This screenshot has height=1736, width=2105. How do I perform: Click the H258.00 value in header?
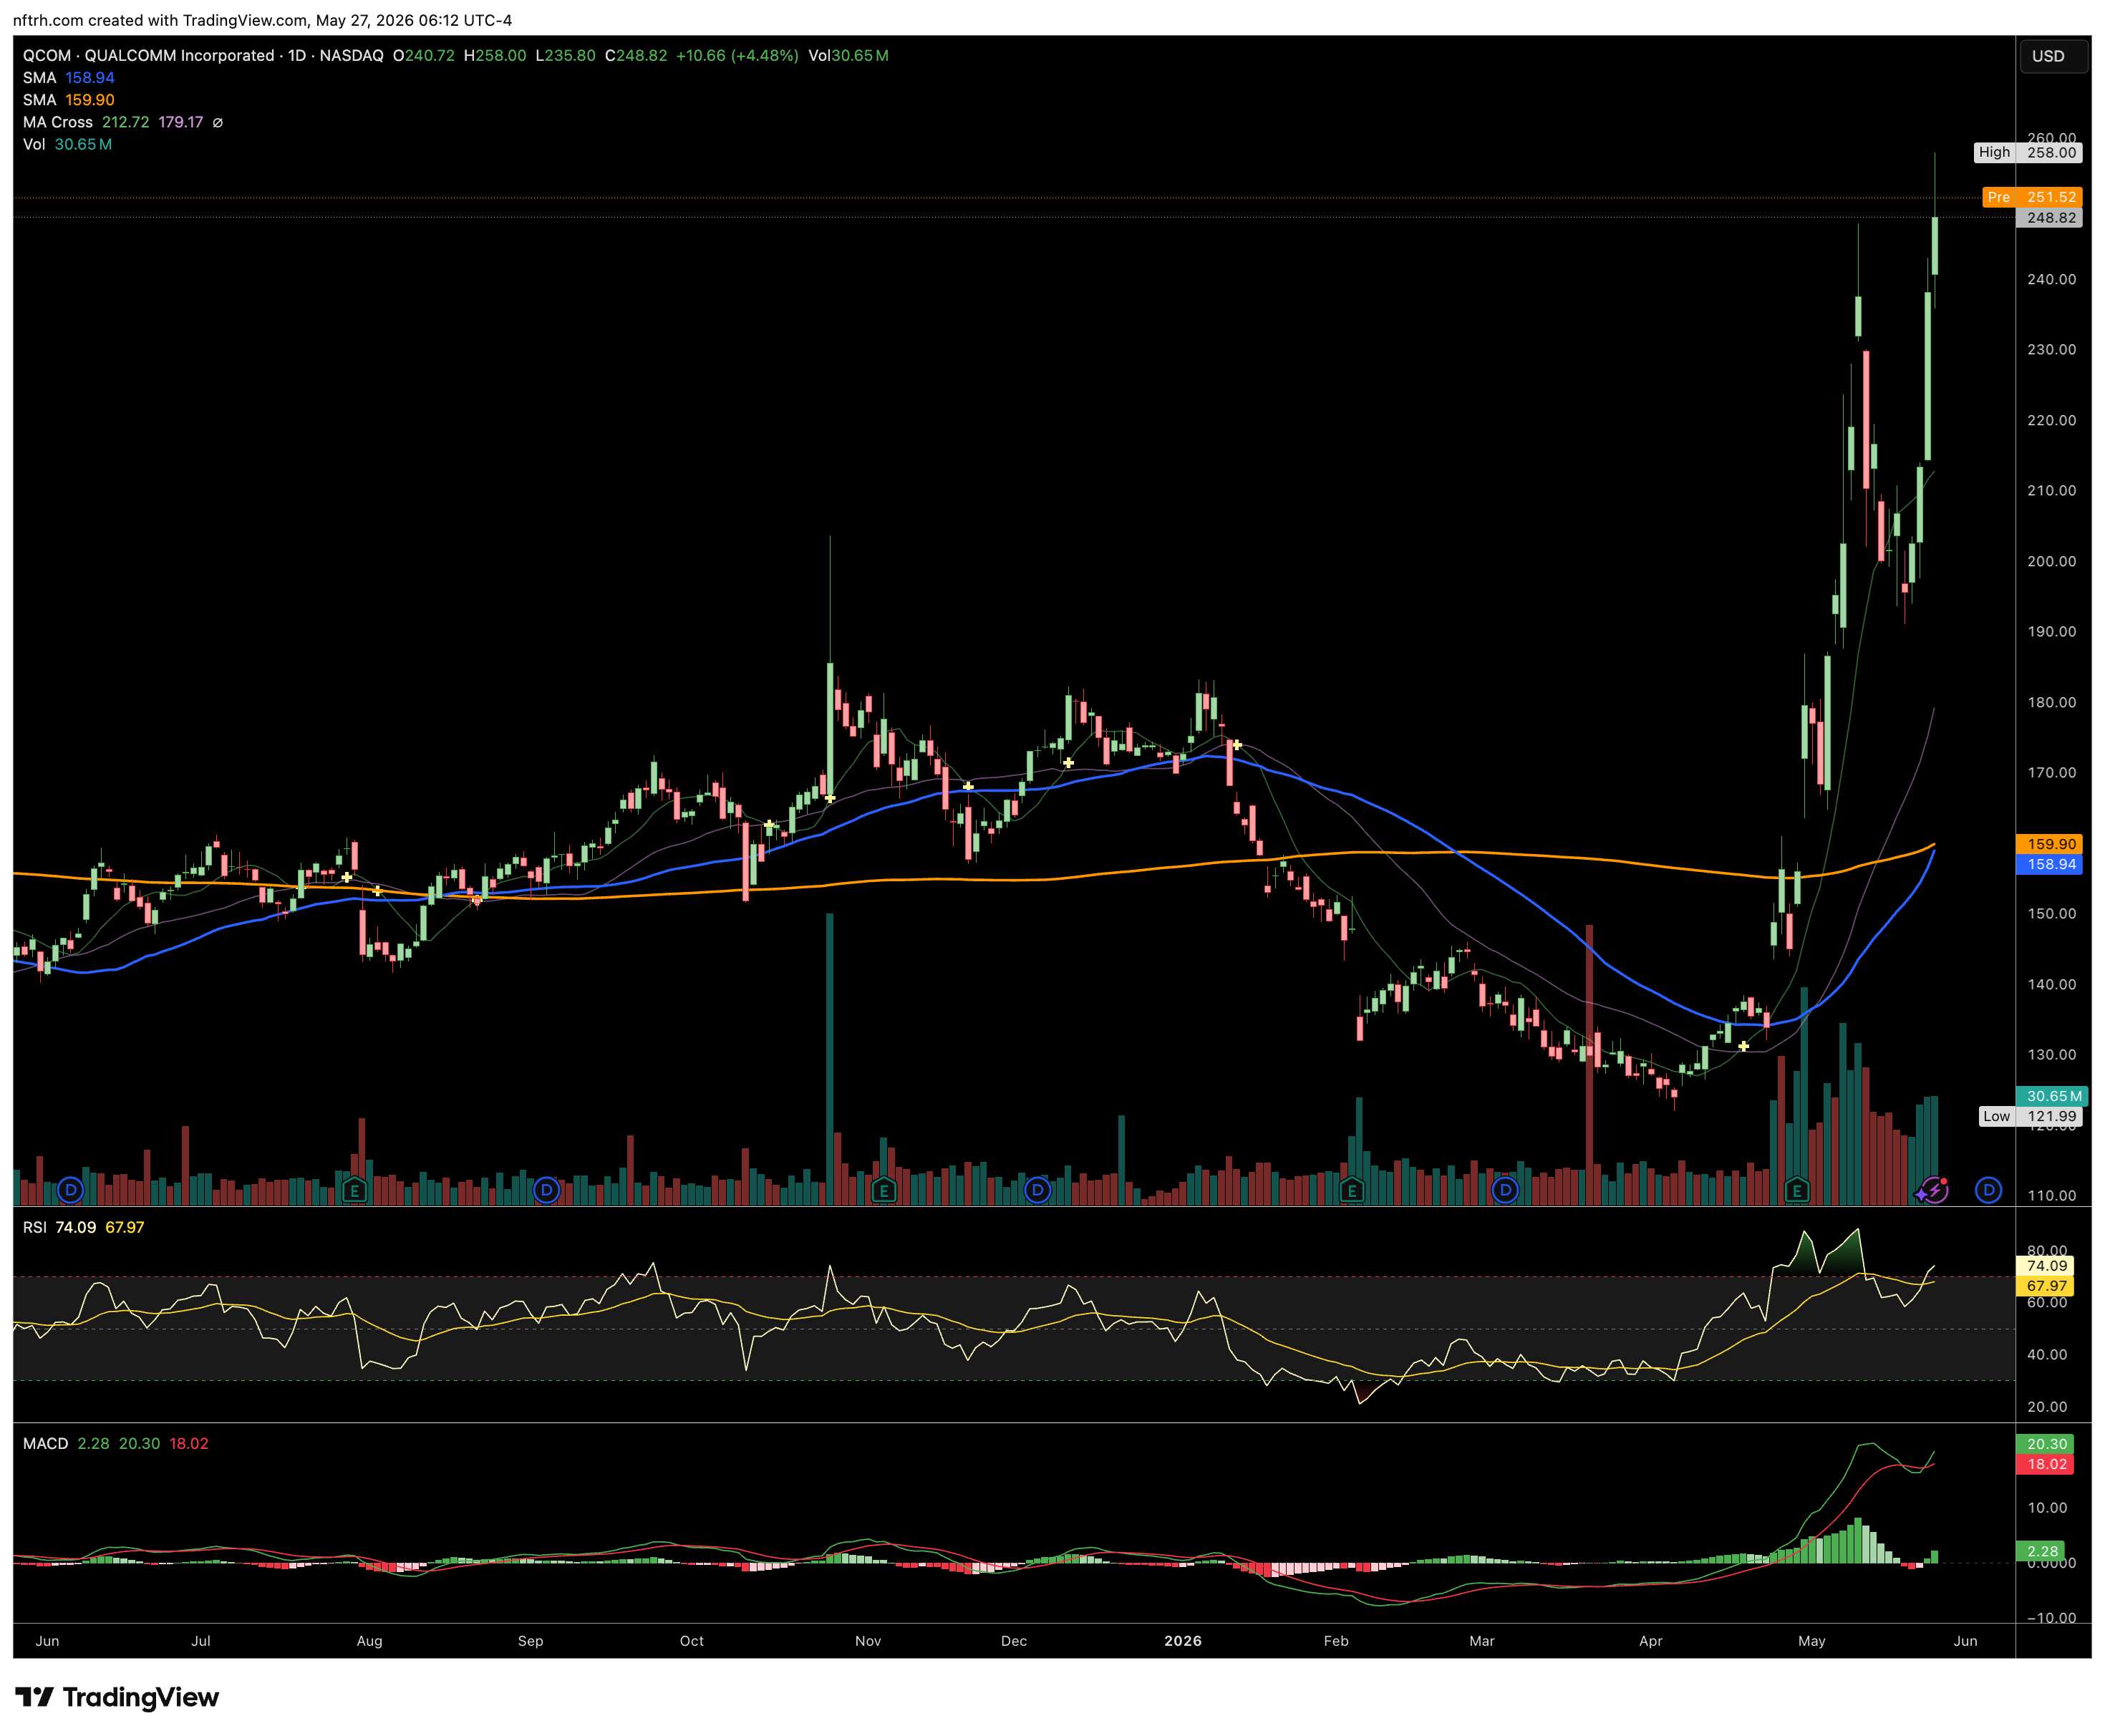(495, 56)
